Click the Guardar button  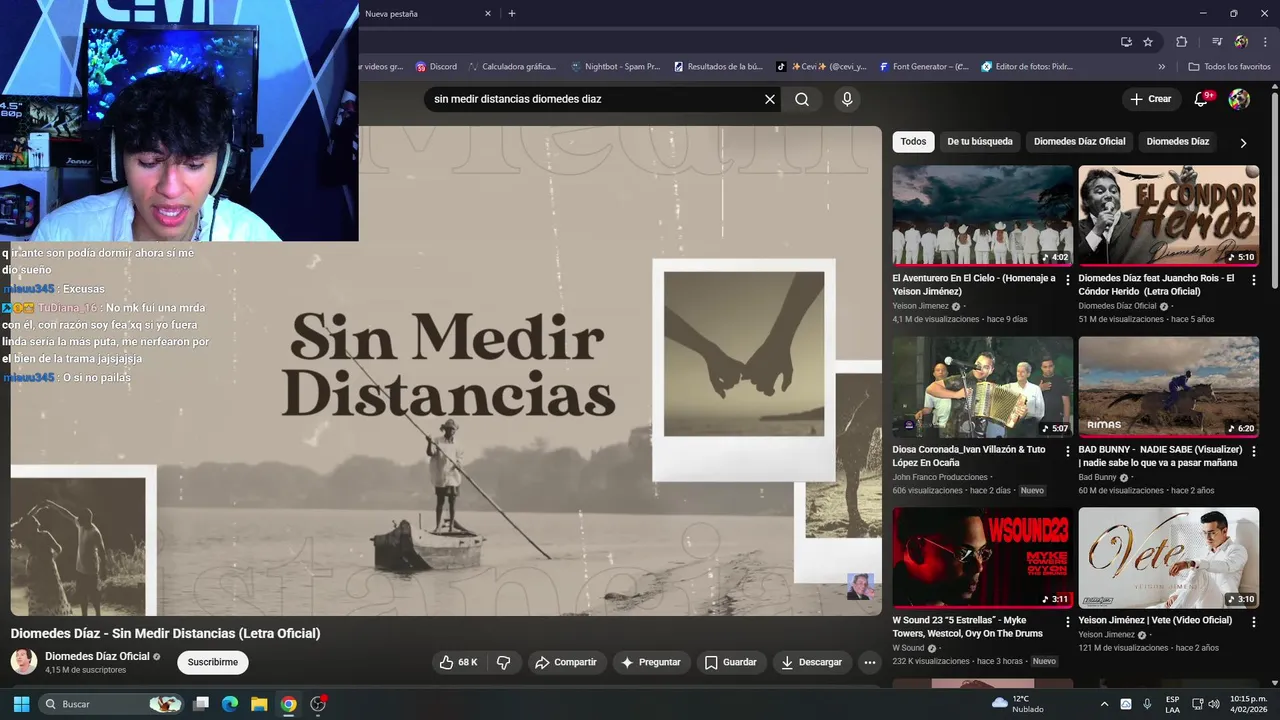point(731,662)
